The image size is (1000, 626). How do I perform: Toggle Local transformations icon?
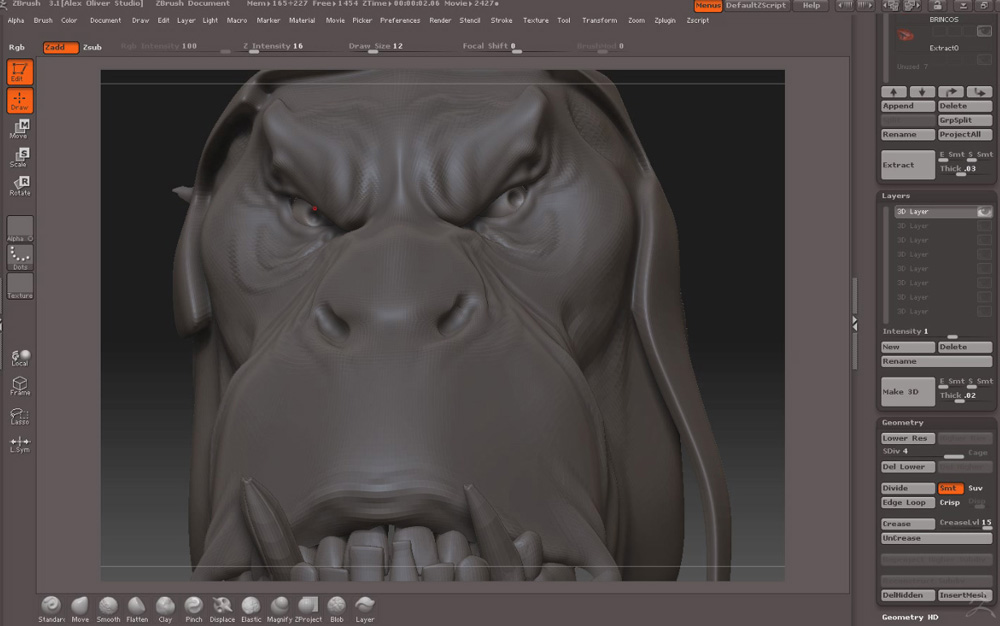coord(20,358)
